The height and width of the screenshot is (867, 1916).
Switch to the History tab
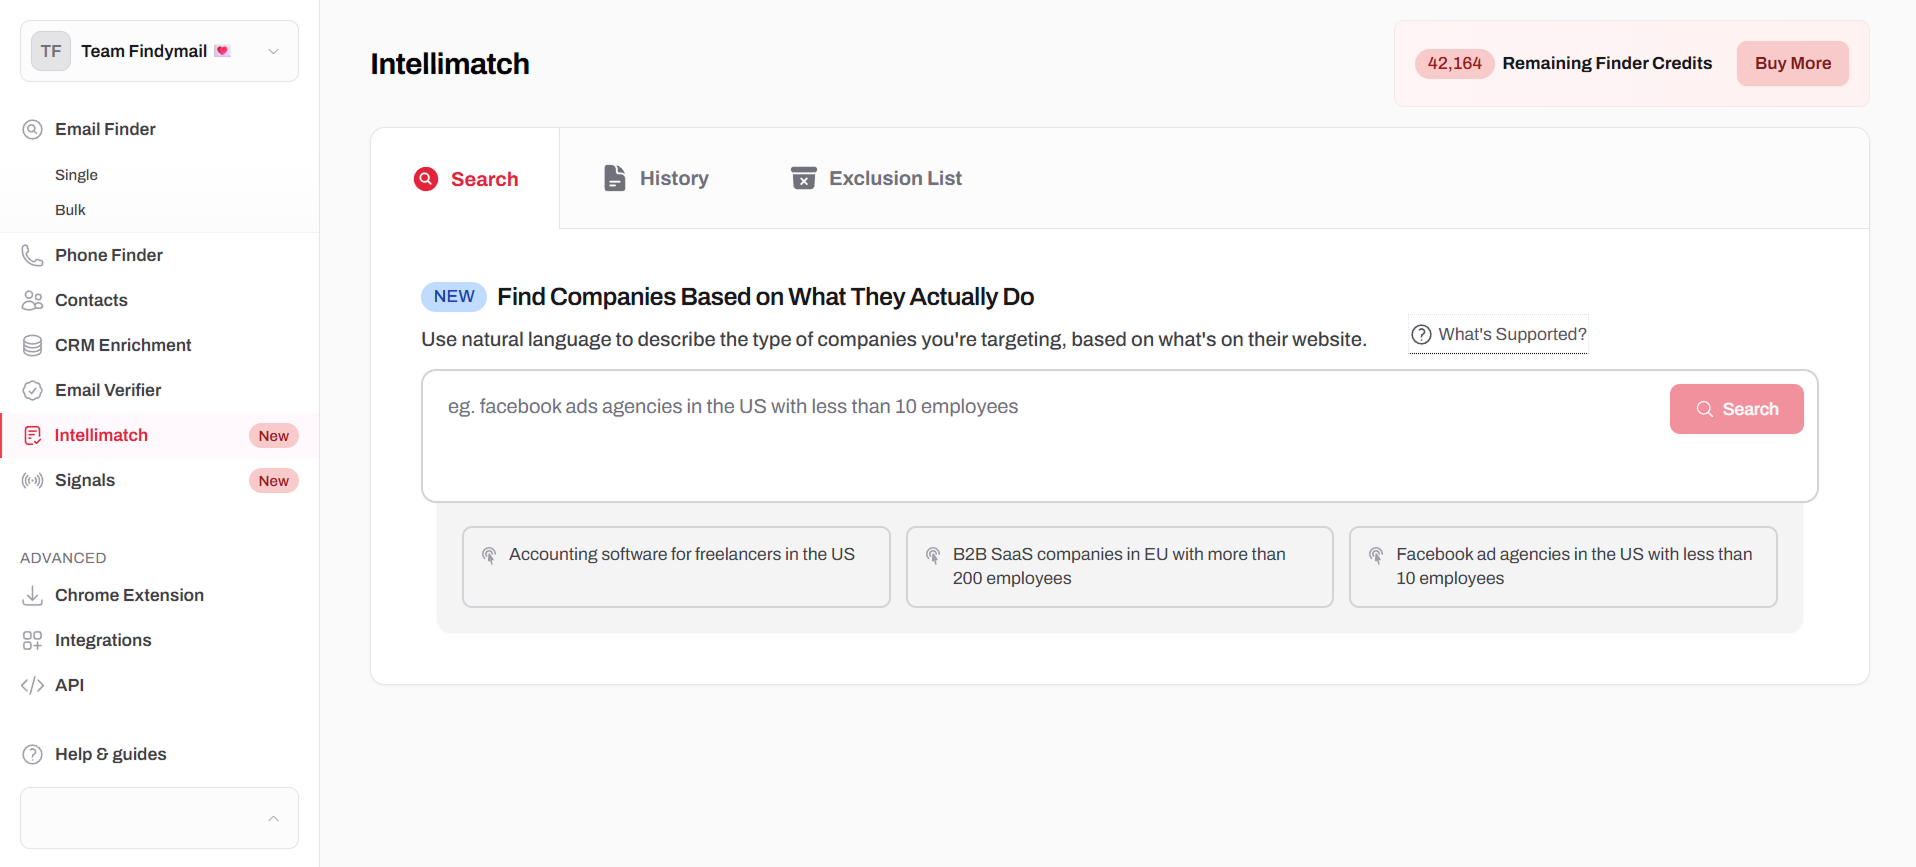coord(657,178)
